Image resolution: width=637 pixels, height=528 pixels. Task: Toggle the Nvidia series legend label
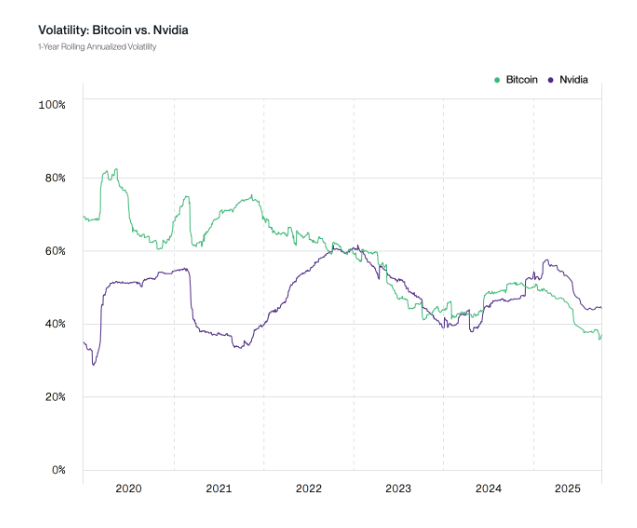(x=574, y=79)
